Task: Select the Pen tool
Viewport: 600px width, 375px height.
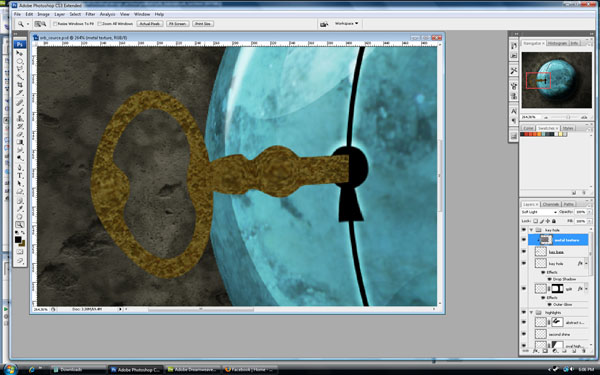Action: click(20, 167)
